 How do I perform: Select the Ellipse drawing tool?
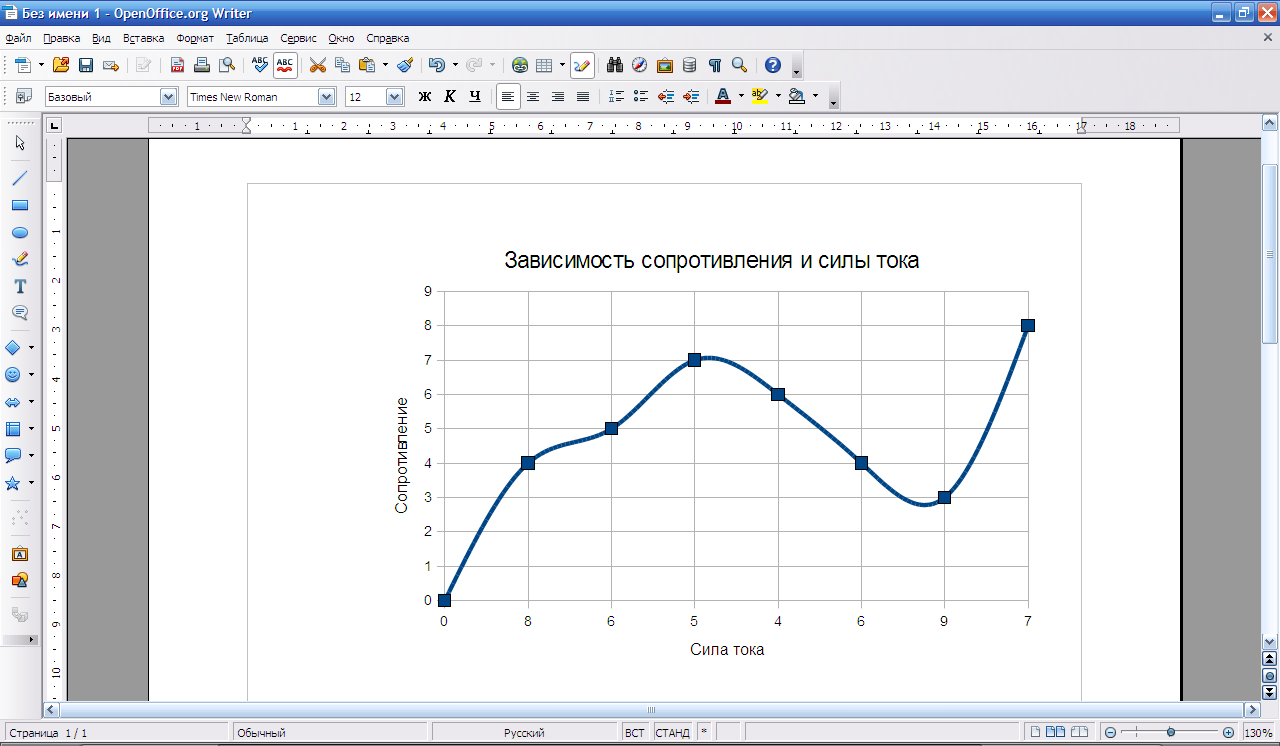(19, 232)
